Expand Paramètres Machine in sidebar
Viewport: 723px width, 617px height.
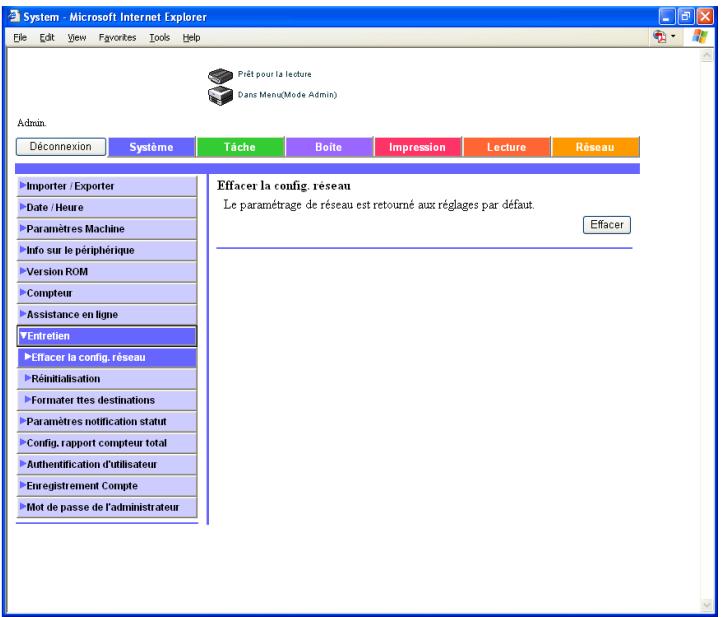pyautogui.click(x=107, y=229)
